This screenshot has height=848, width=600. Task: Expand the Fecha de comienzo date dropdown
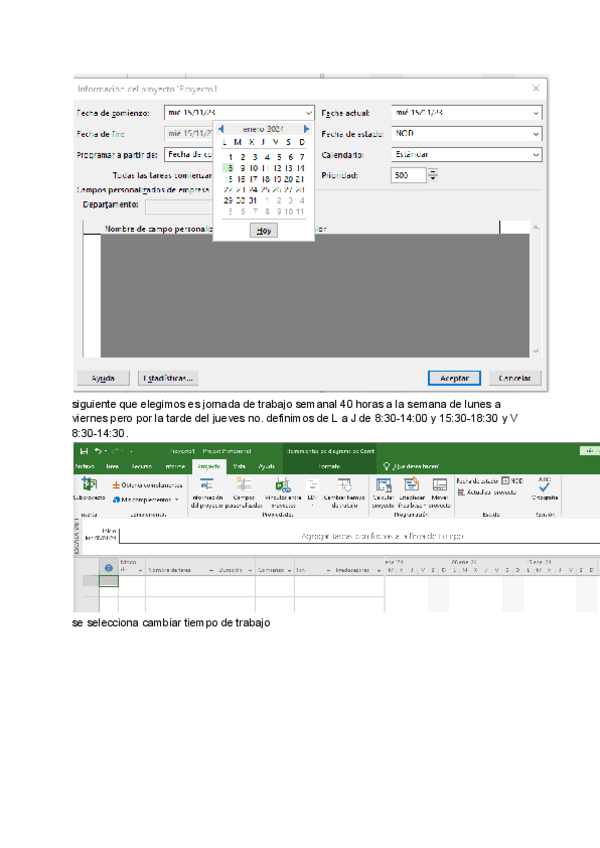click(307, 113)
